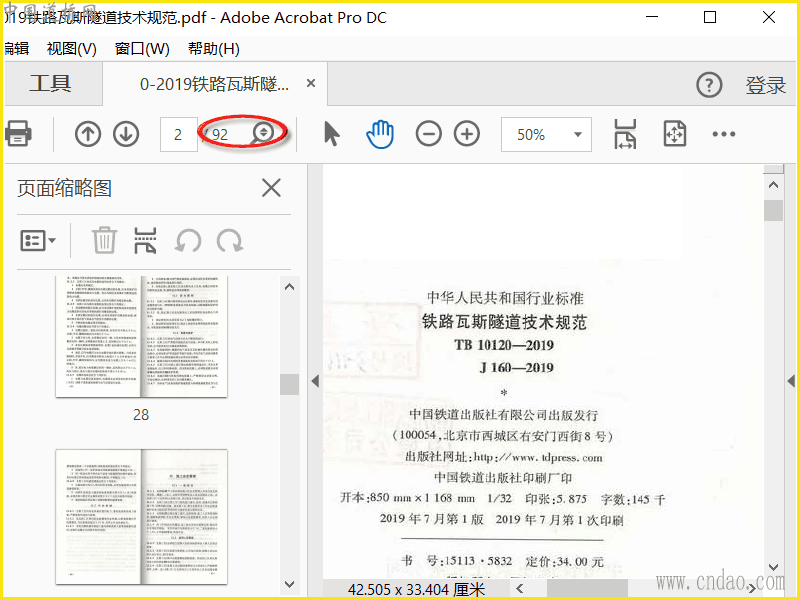Click the thumbnails panel scrollbar handle
This screenshot has width=800, height=600.
click(x=289, y=384)
